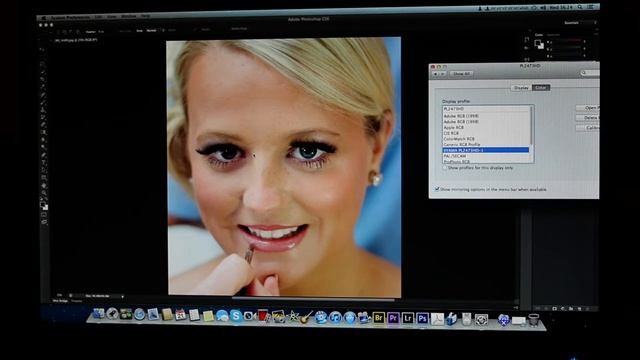This screenshot has width=640, height=360.
Task: Select the Photoshop document tab
Action: 76,40
